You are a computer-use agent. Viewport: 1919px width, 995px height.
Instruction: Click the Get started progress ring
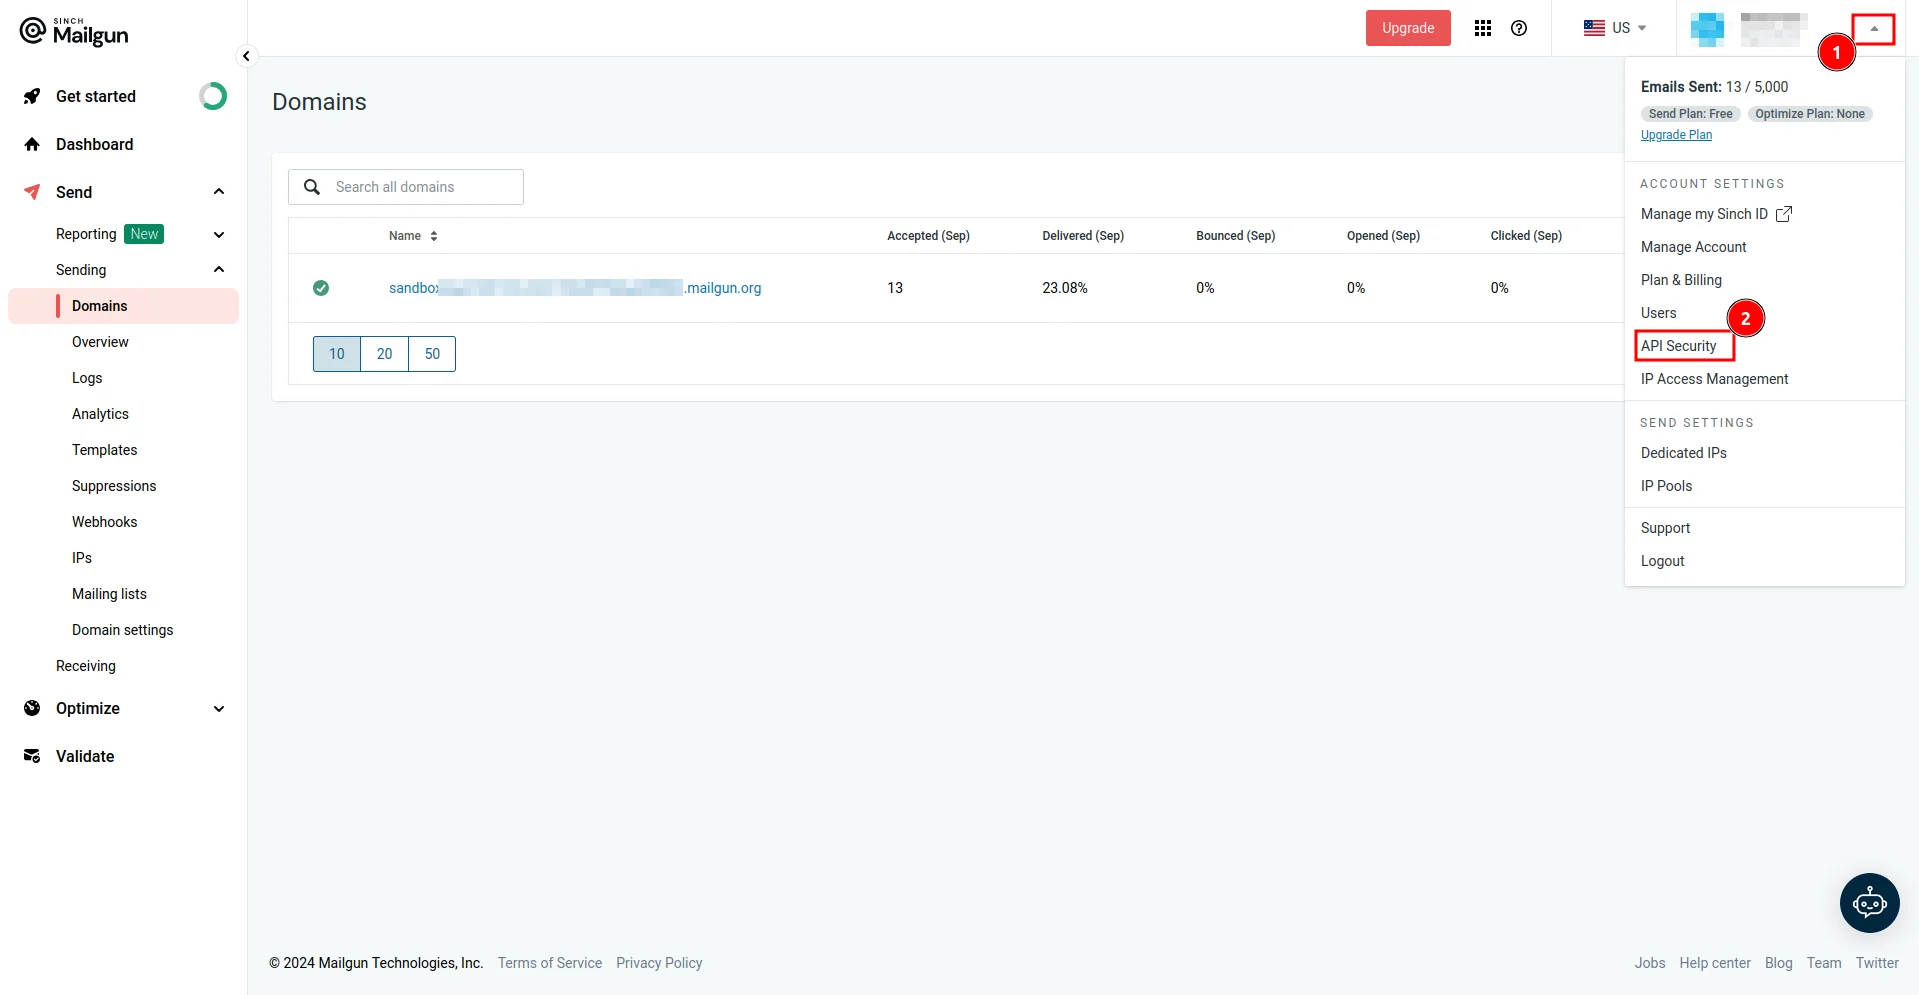[x=213, y=96]
